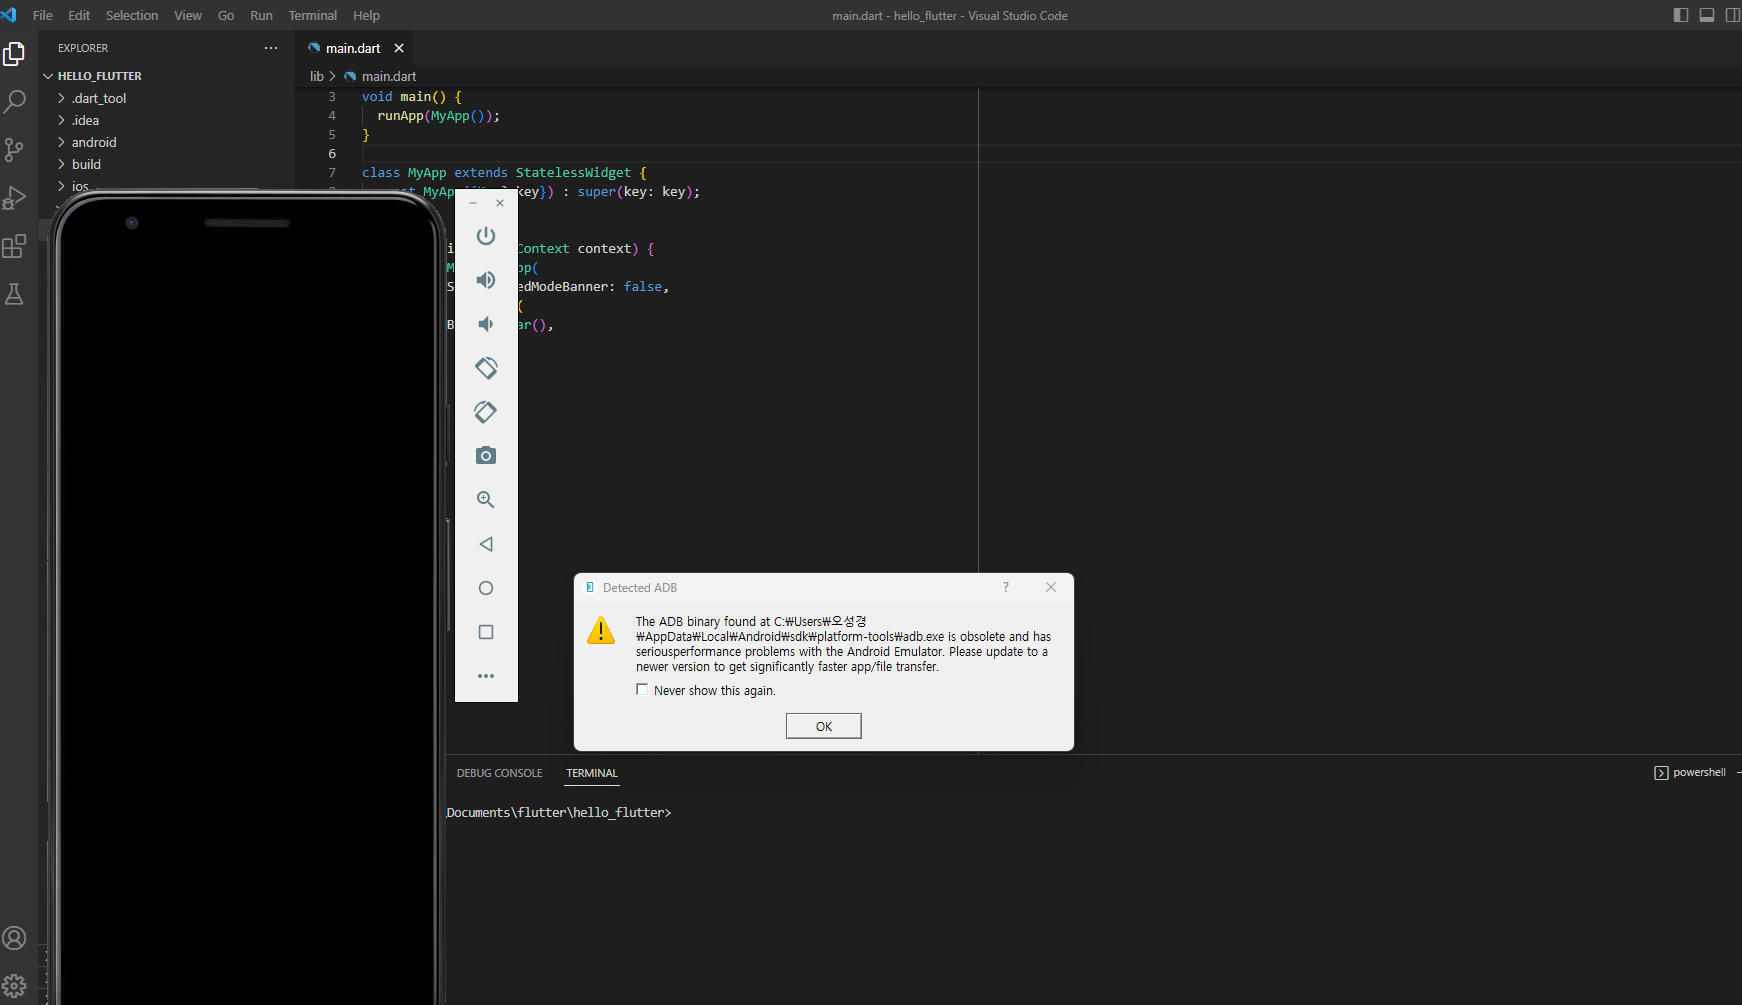This screenshot has height=1005, width=1742.
Task: Check the "Never show this again" checkbox
Action: coord(642,689)
